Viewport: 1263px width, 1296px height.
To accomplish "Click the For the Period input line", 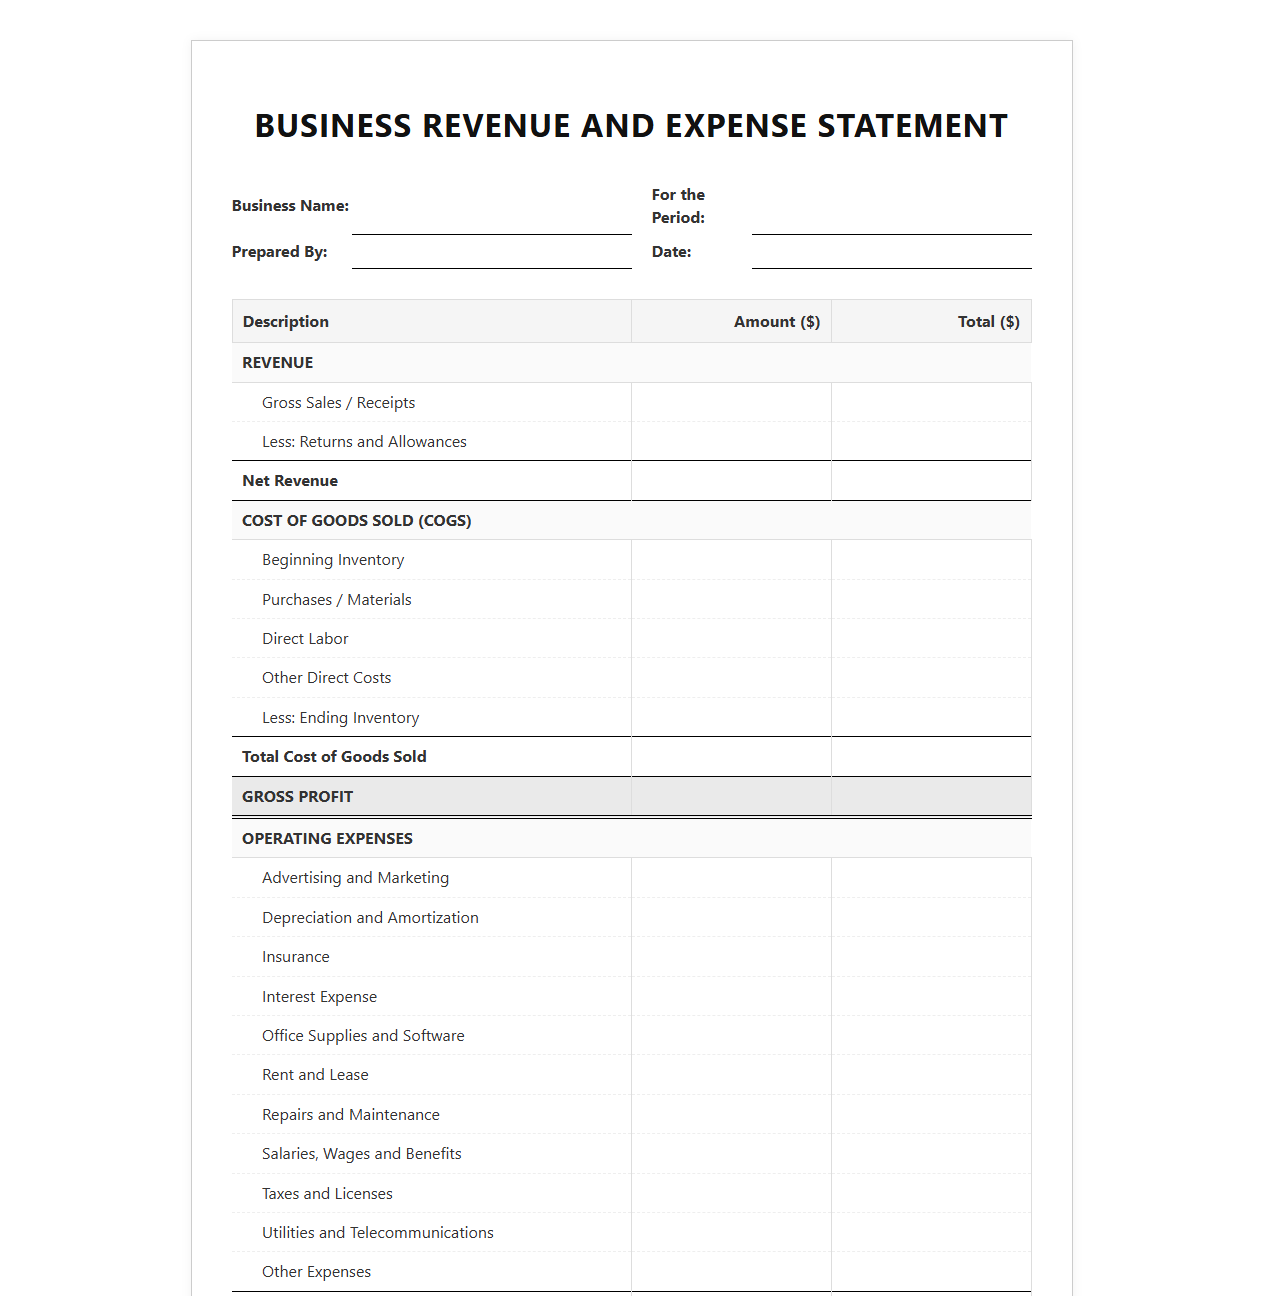I will click(891, 206).
